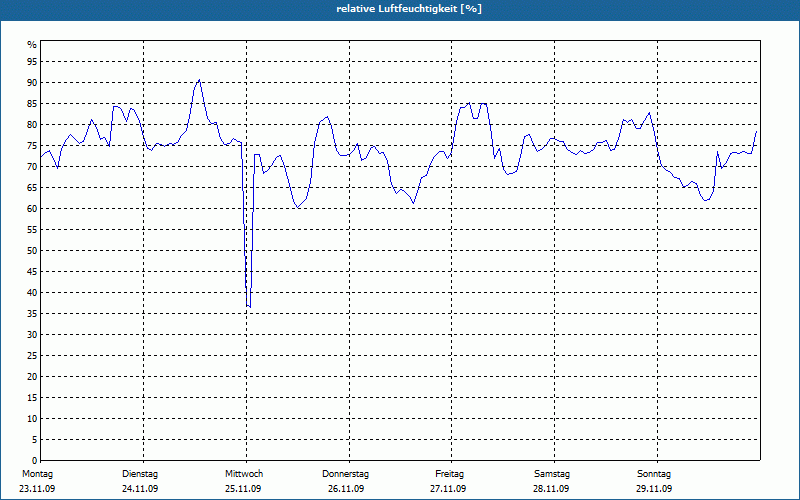Click the '90' y-axis value

[32, 83]
